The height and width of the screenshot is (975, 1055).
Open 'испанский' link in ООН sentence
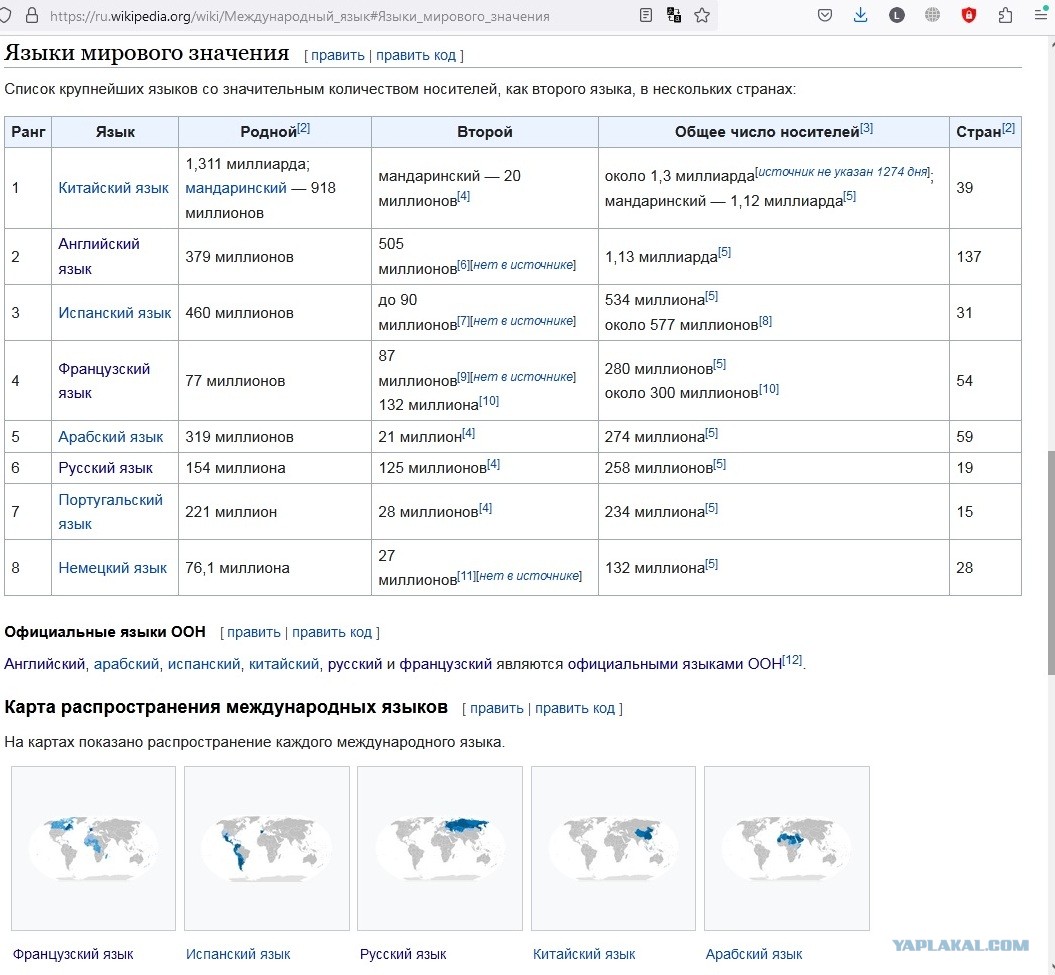[x=204, y=664]
